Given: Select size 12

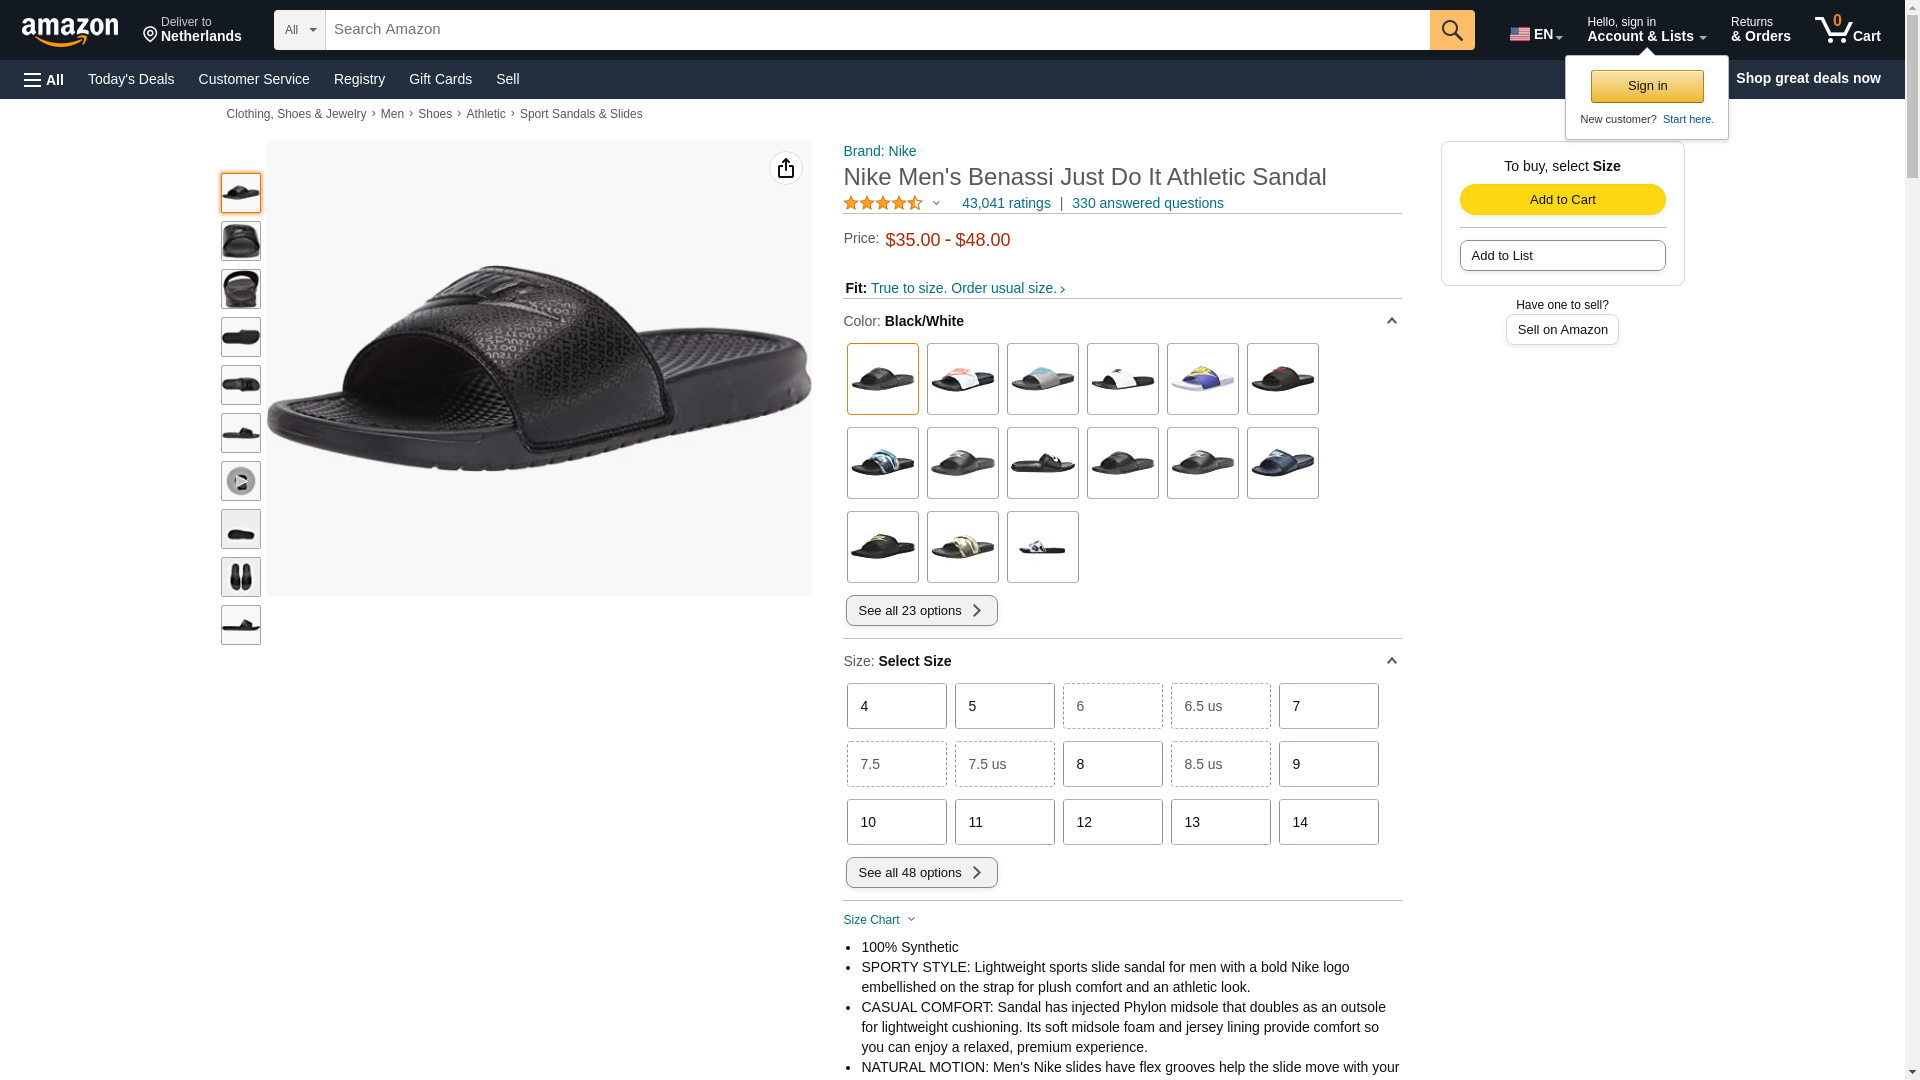Looking at the screenshot, I should coord(1111,822).
